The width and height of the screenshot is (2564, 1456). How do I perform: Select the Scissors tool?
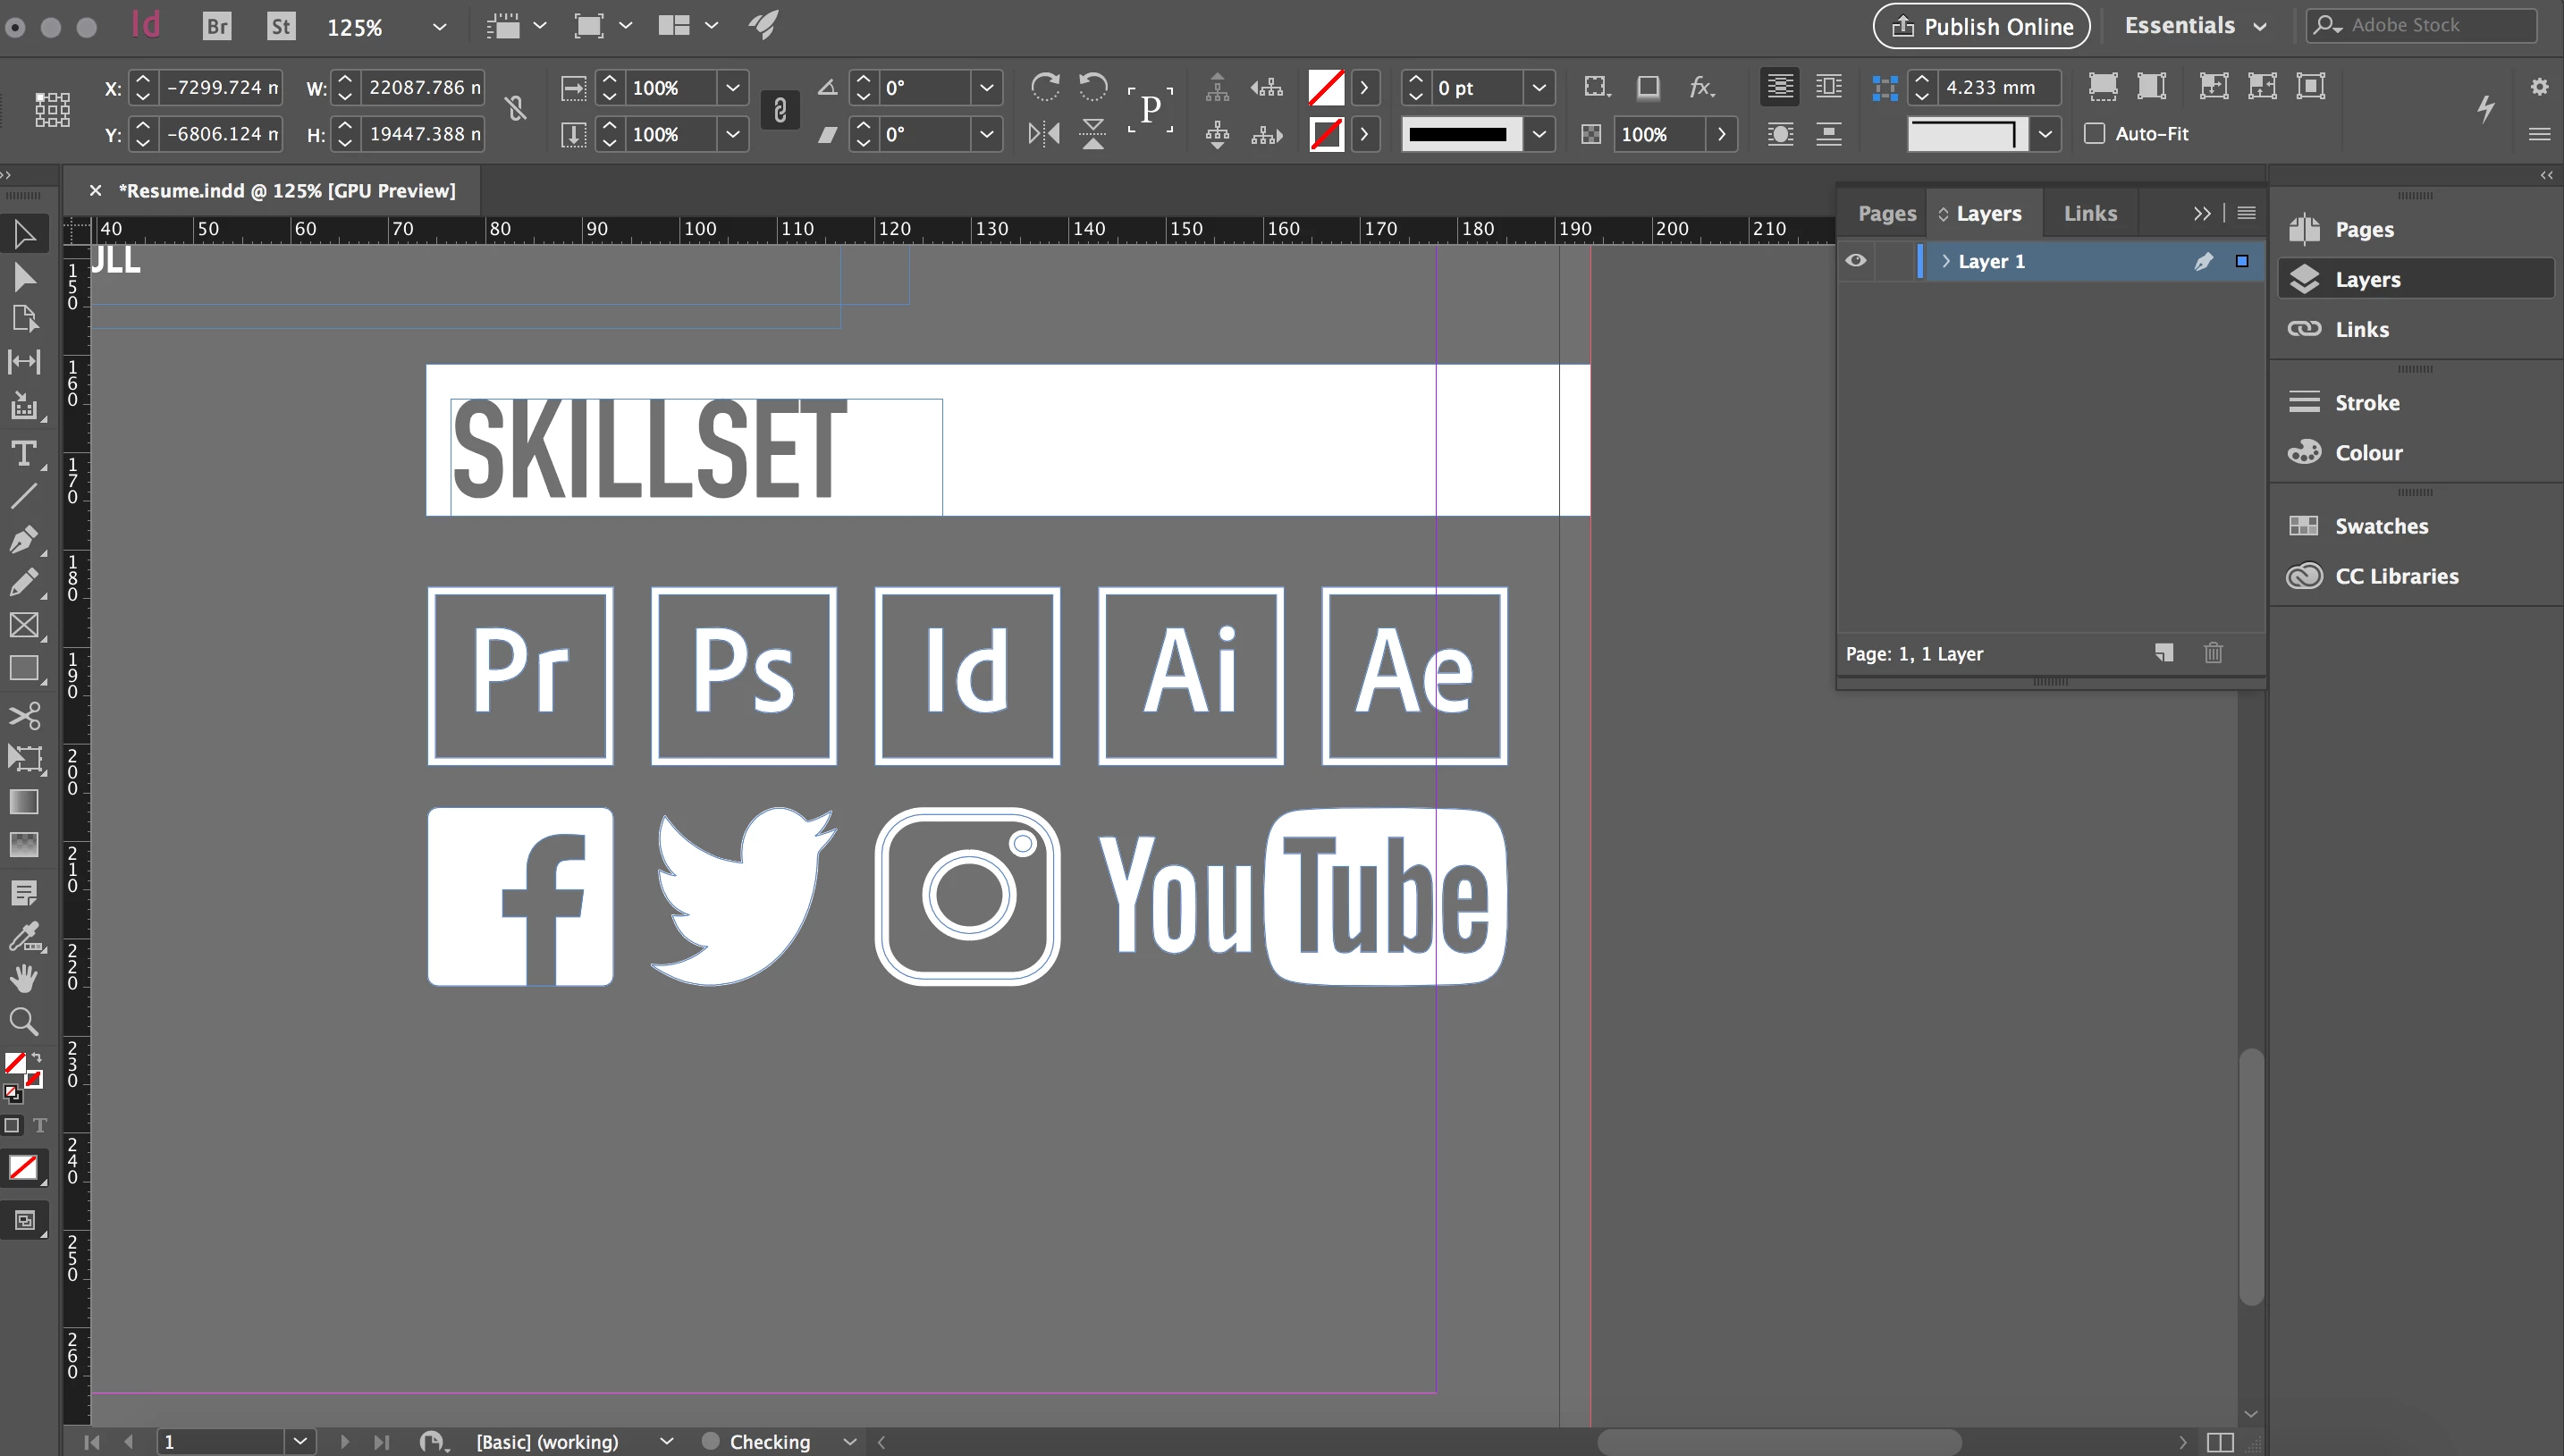point(23,715)
